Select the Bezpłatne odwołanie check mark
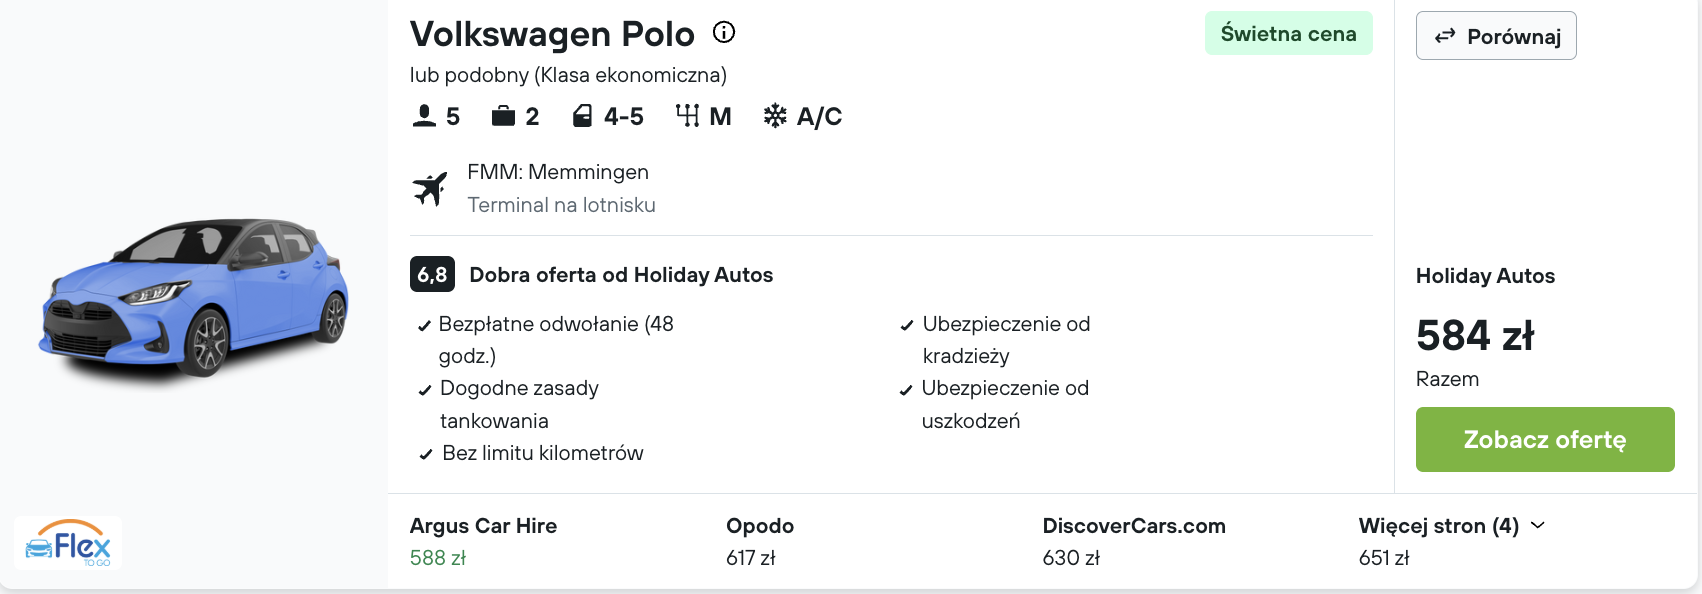This screenshot has width=1702, height=594. click(424, 326)
